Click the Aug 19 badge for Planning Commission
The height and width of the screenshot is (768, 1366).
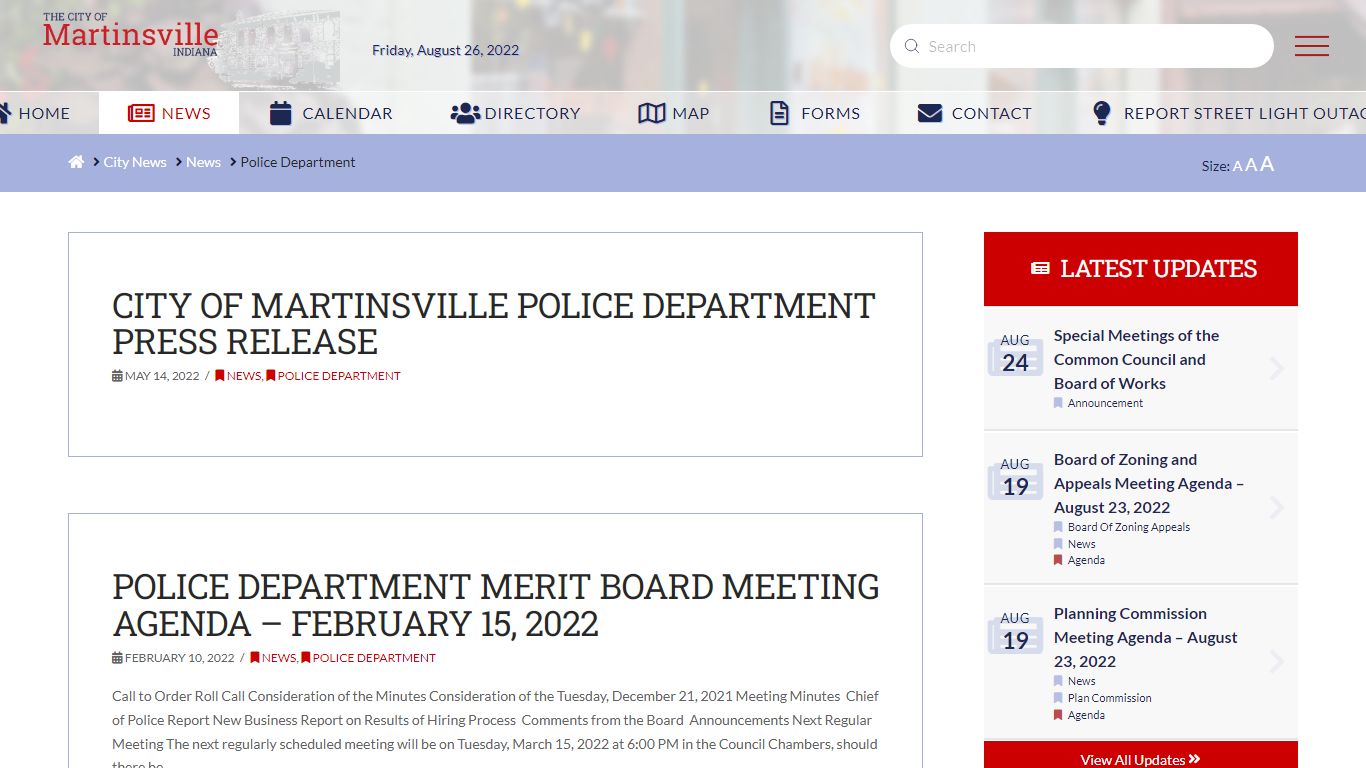[1015, 632]
